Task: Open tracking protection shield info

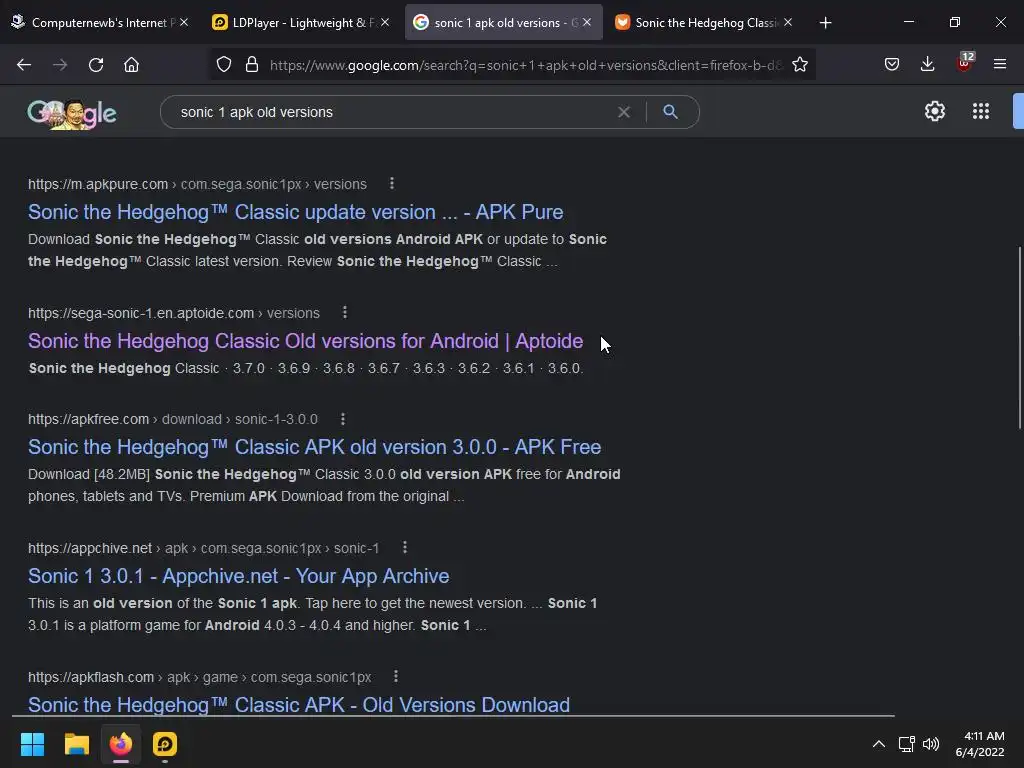Action: pos(224,65)
